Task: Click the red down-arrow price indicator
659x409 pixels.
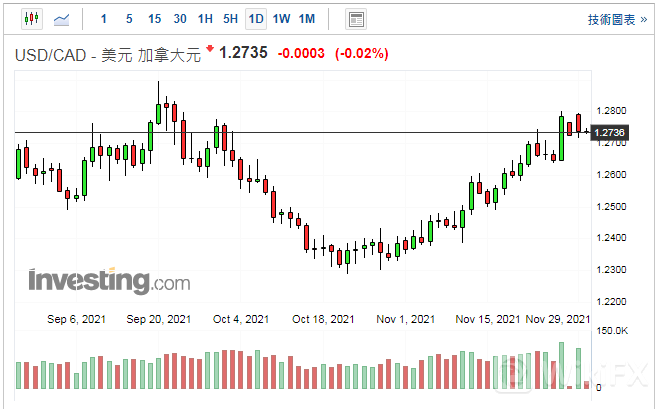Action: [x=210, y=48]
